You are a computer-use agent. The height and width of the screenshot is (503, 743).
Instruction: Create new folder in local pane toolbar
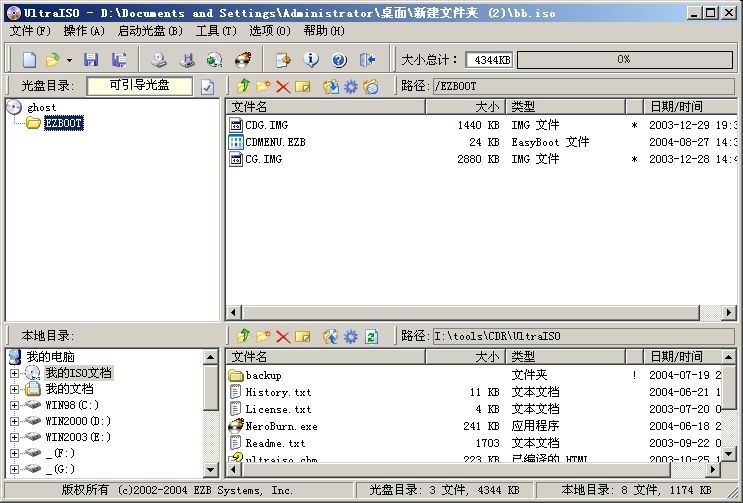coord(263,336)
